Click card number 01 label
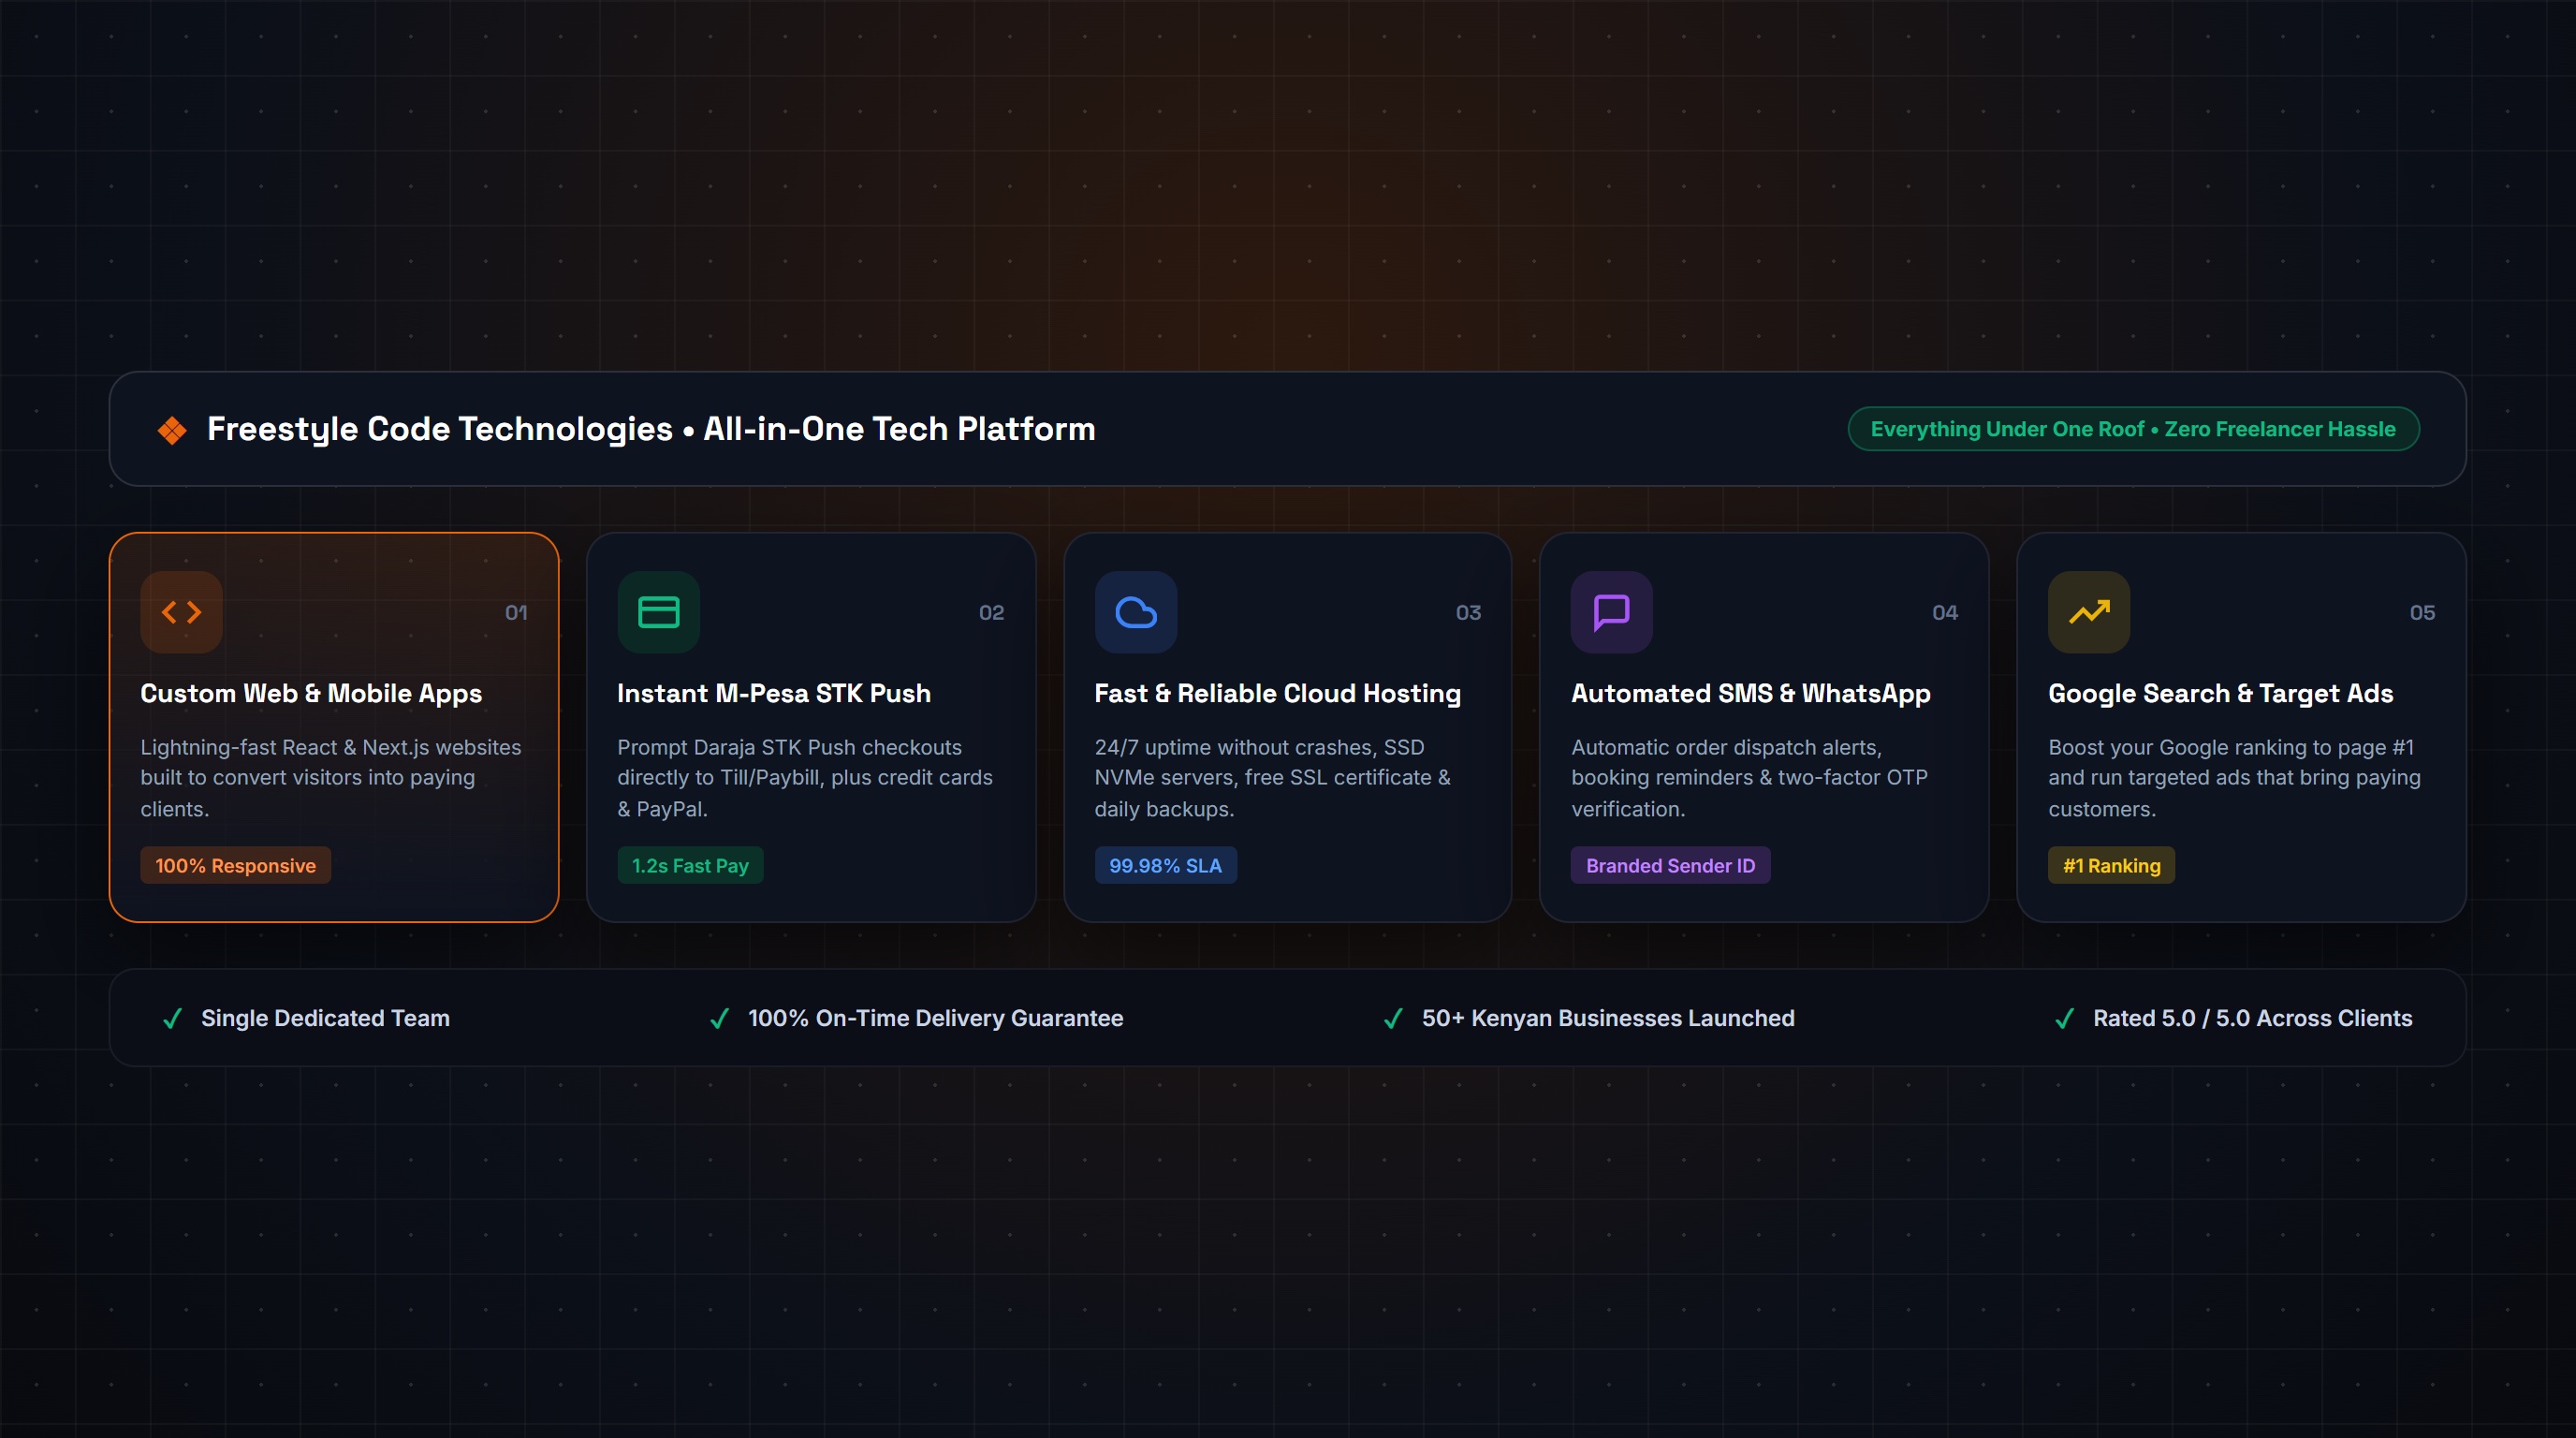 (x=516, y=612)
